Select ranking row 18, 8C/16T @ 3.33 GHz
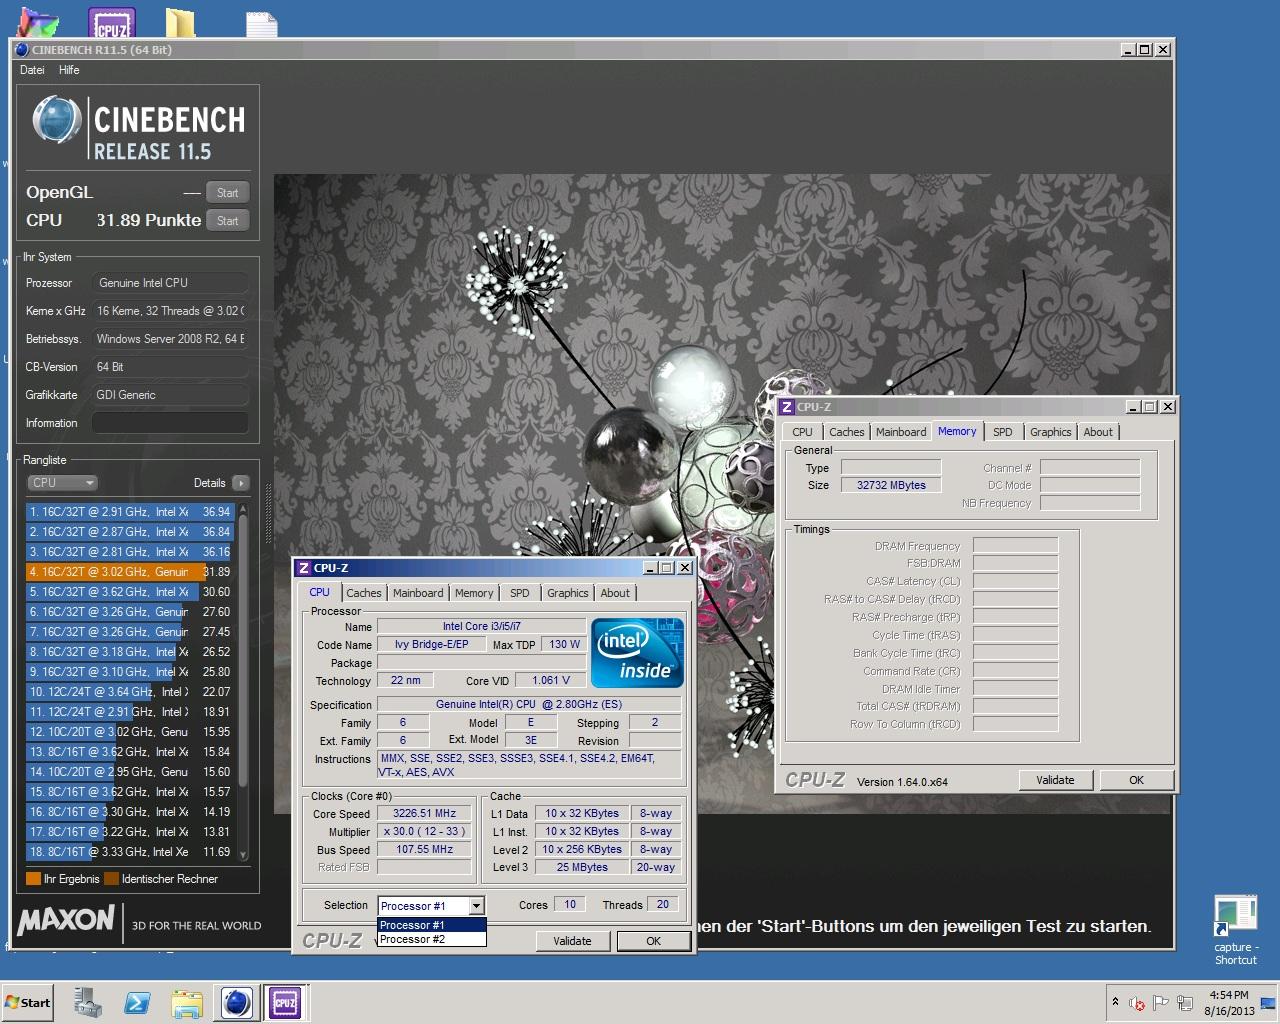This screenshot has width=1280, height=1024. click(x=130, y=852)
